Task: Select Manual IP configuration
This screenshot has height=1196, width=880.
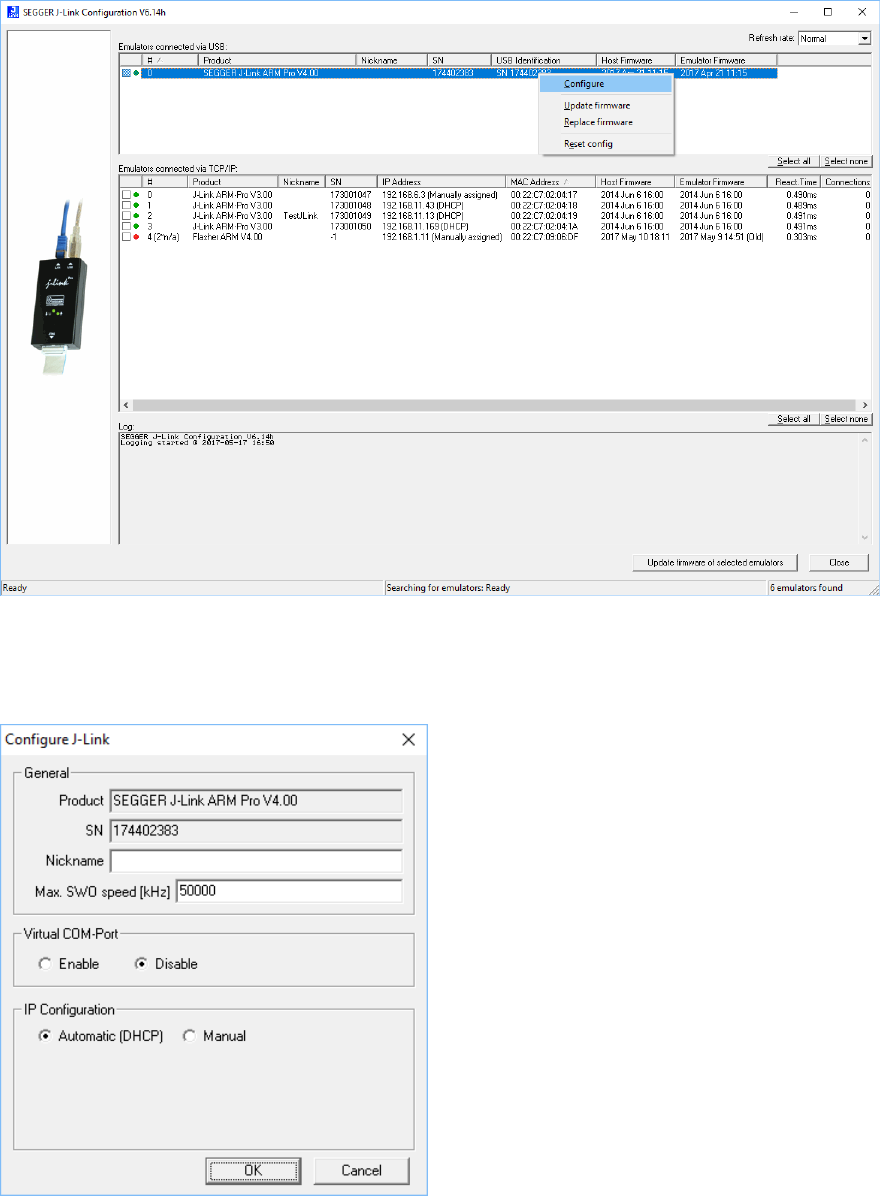Action: (188, 1036)
